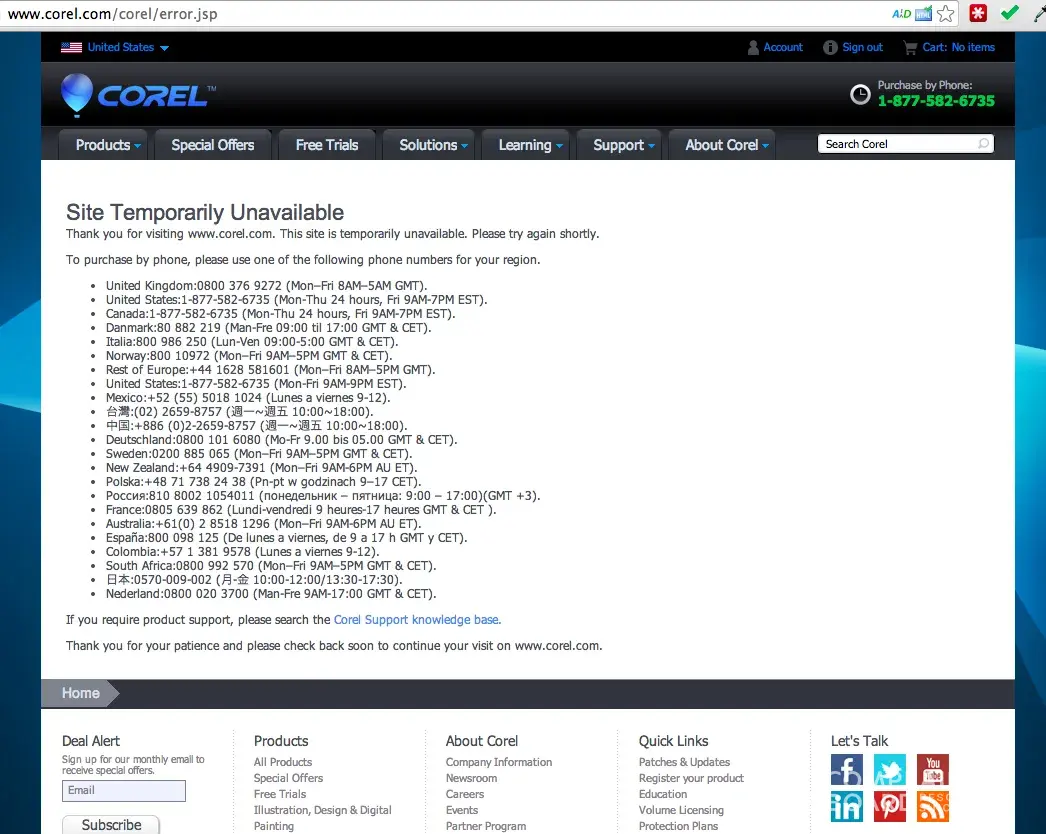The height and width of the screenshot is (834, 1046).
Task: Click the Sign out link
Action: [x=863, y=47]
